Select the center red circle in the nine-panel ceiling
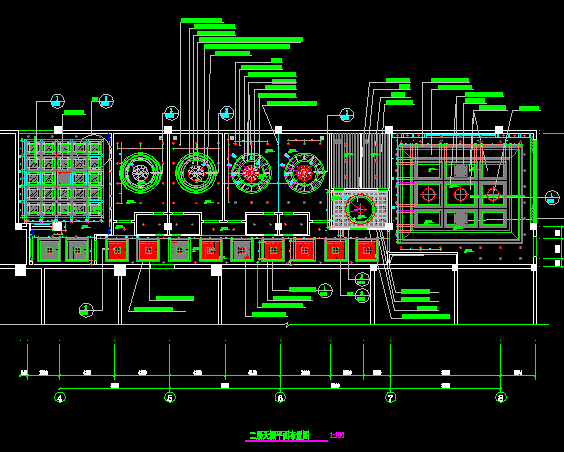This screenshot has height=452, width=564. 461,194
